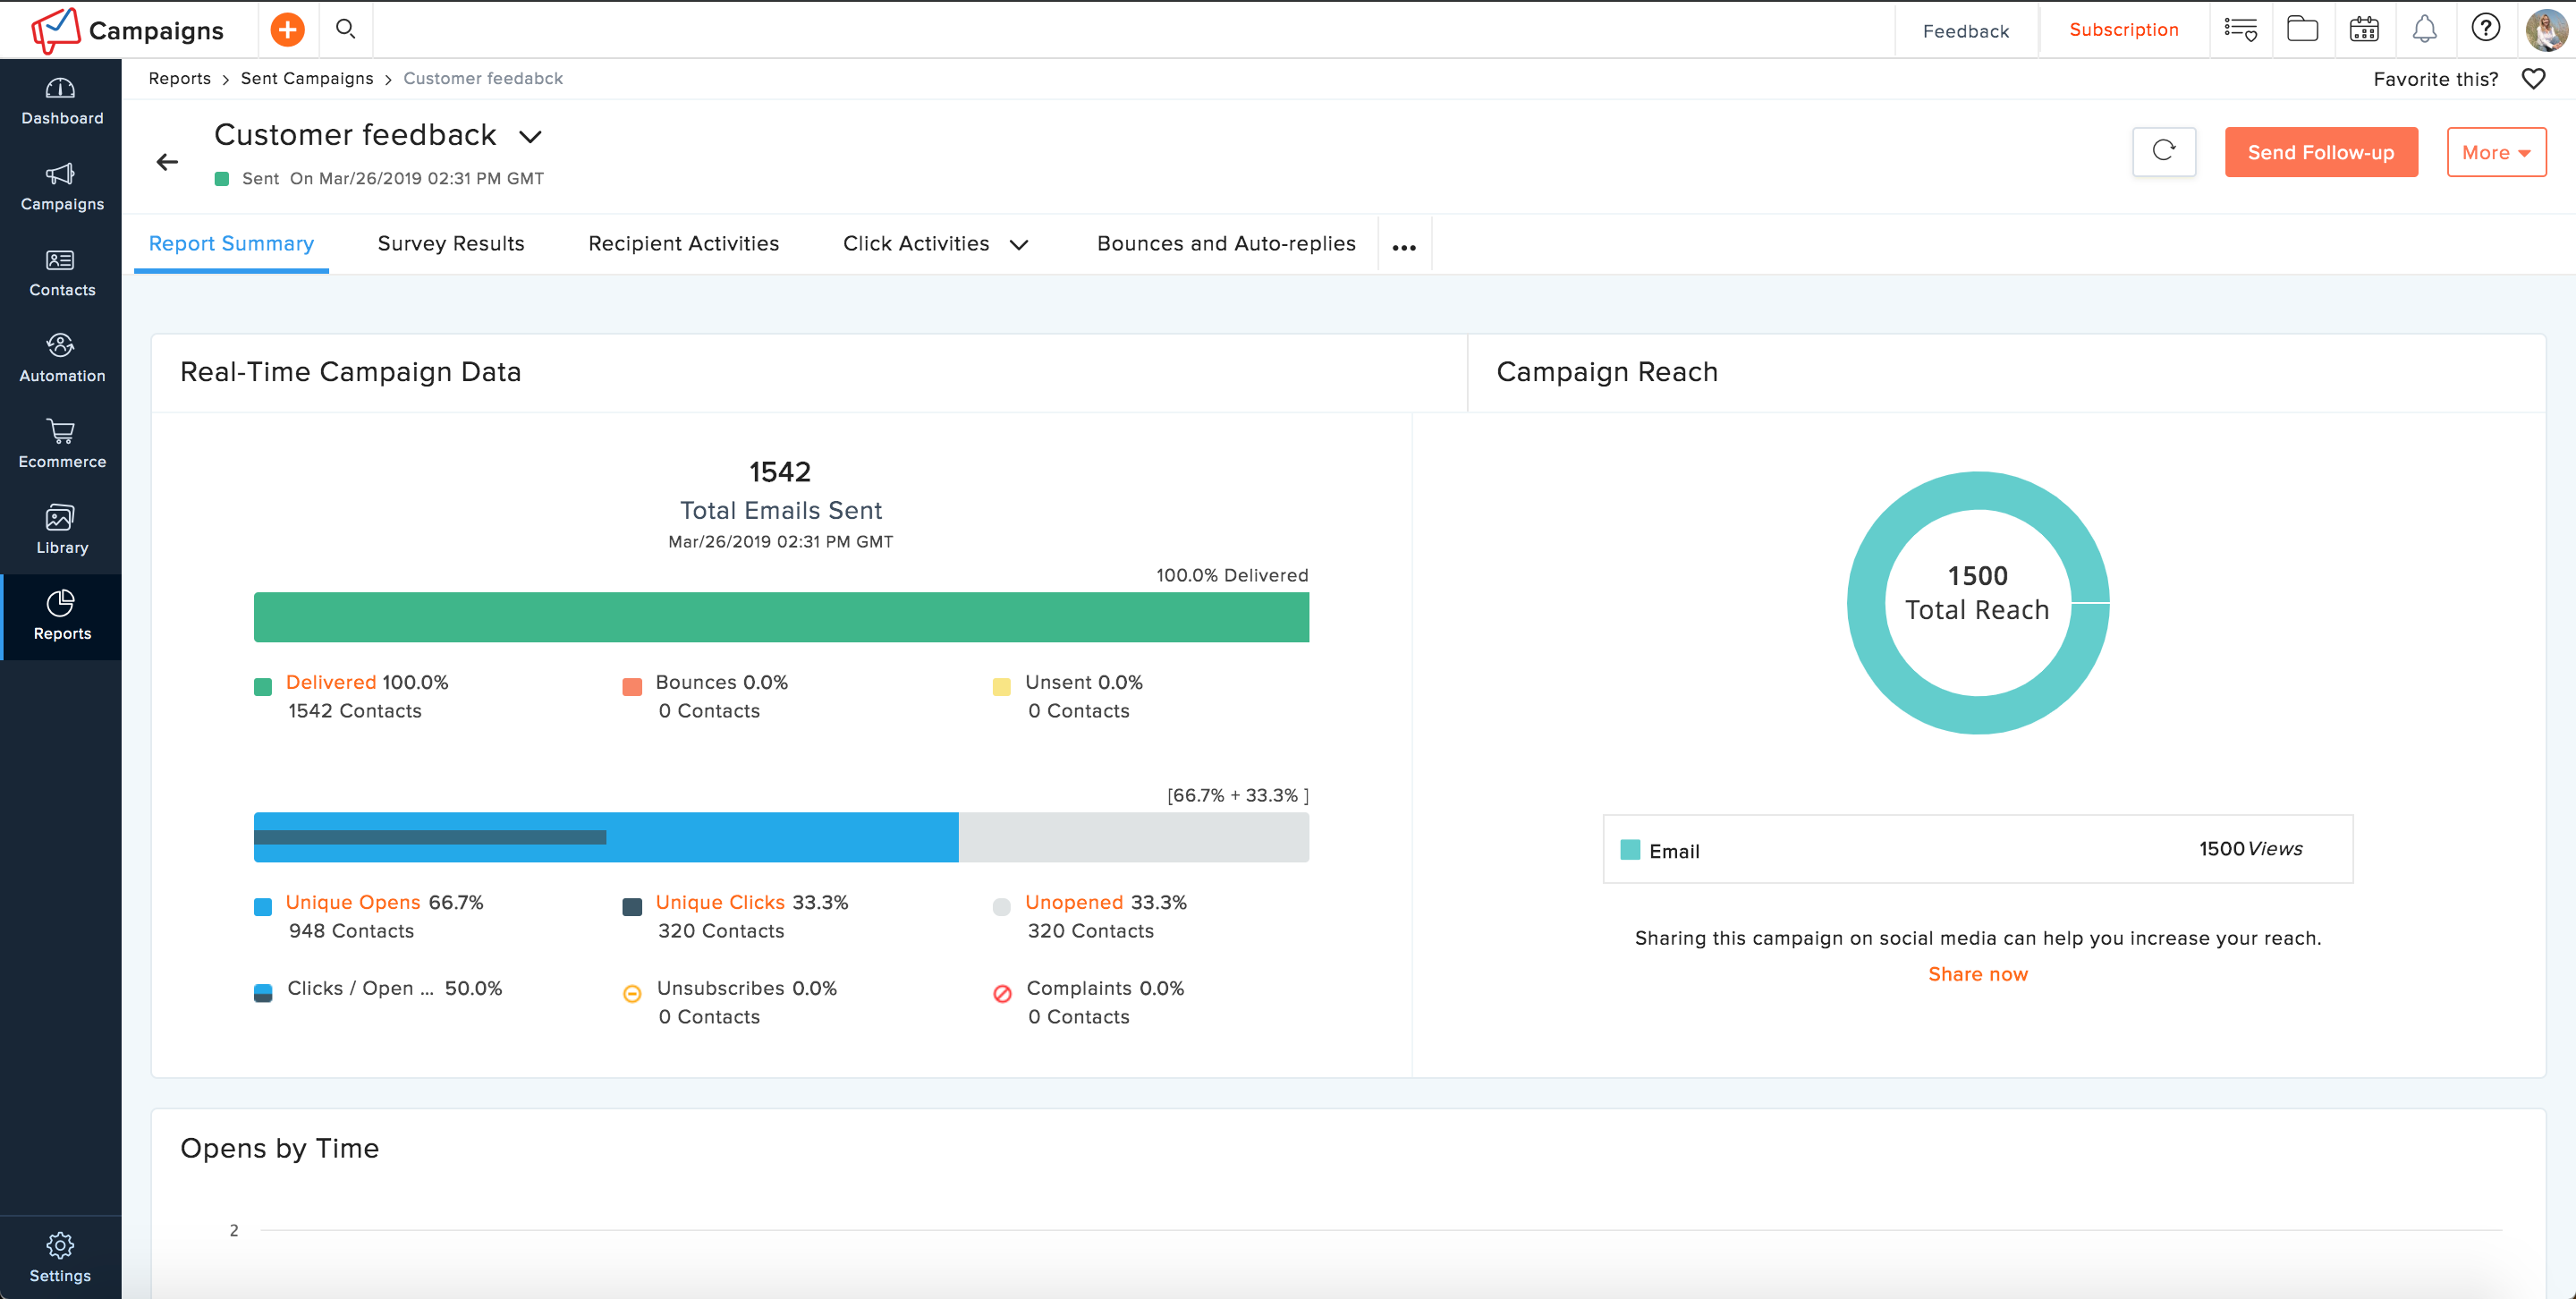The width and height of the screenshot is (2576, 1299).
Task: Click the orange plus create icon
Action: [x=287, y=30]
